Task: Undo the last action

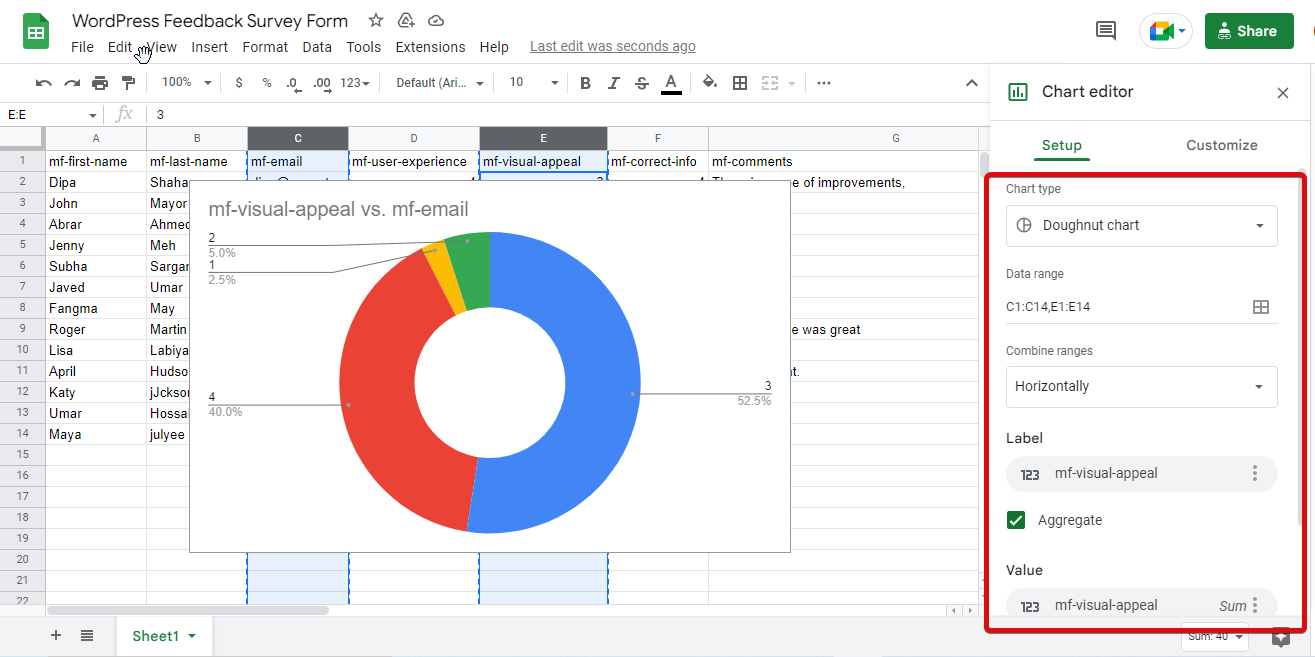Action: pos(43,83)
